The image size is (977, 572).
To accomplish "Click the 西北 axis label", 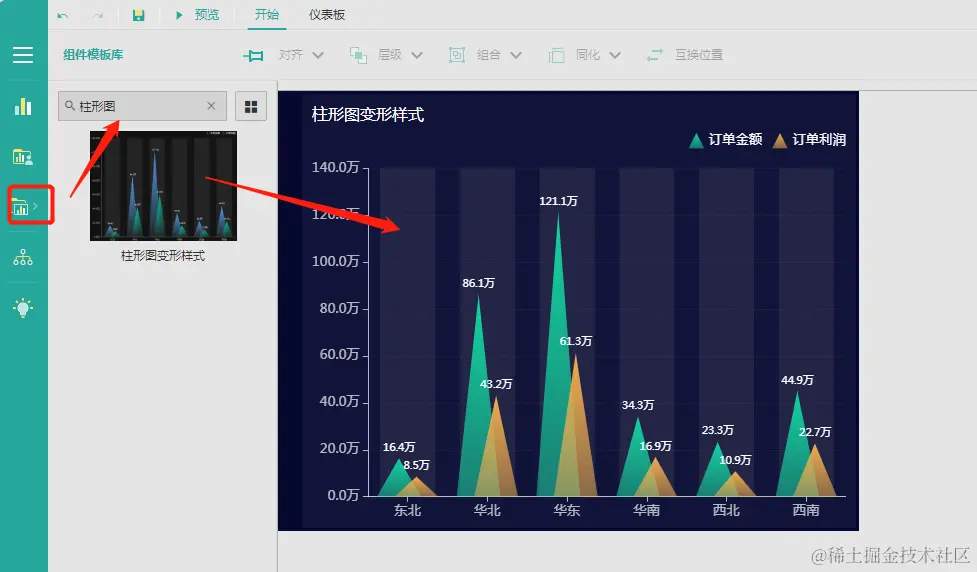I will [x=727, y=510].
